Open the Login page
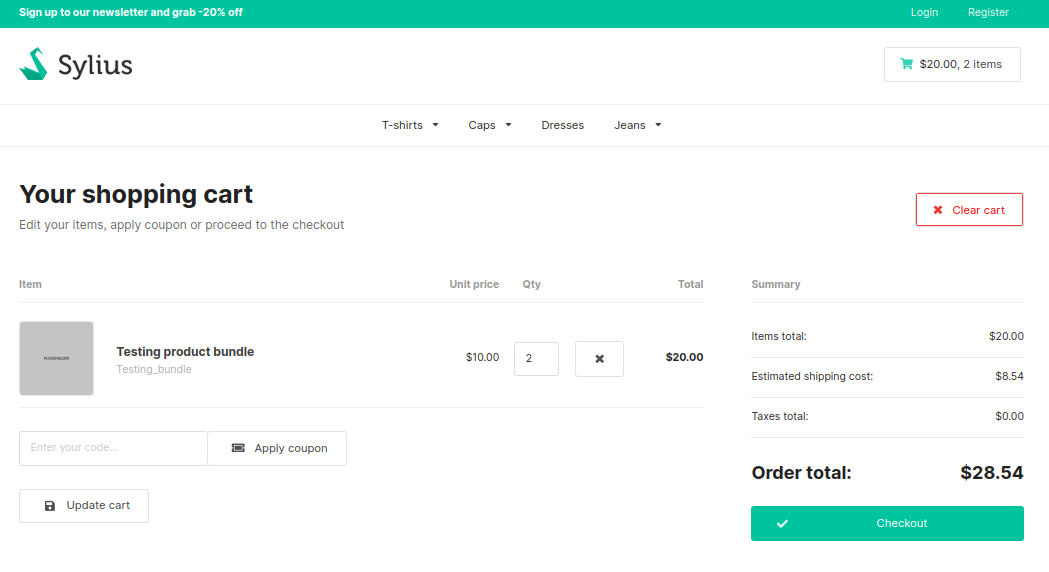 pos(924,12)
